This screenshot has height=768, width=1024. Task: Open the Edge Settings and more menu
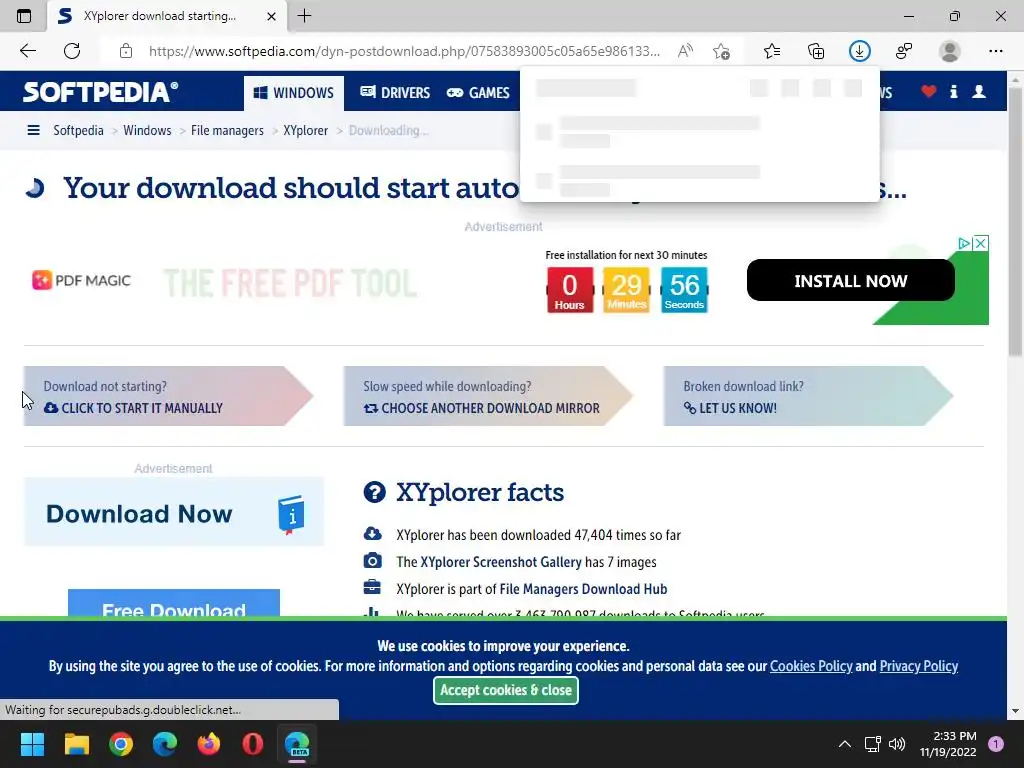tap(995, 51)
